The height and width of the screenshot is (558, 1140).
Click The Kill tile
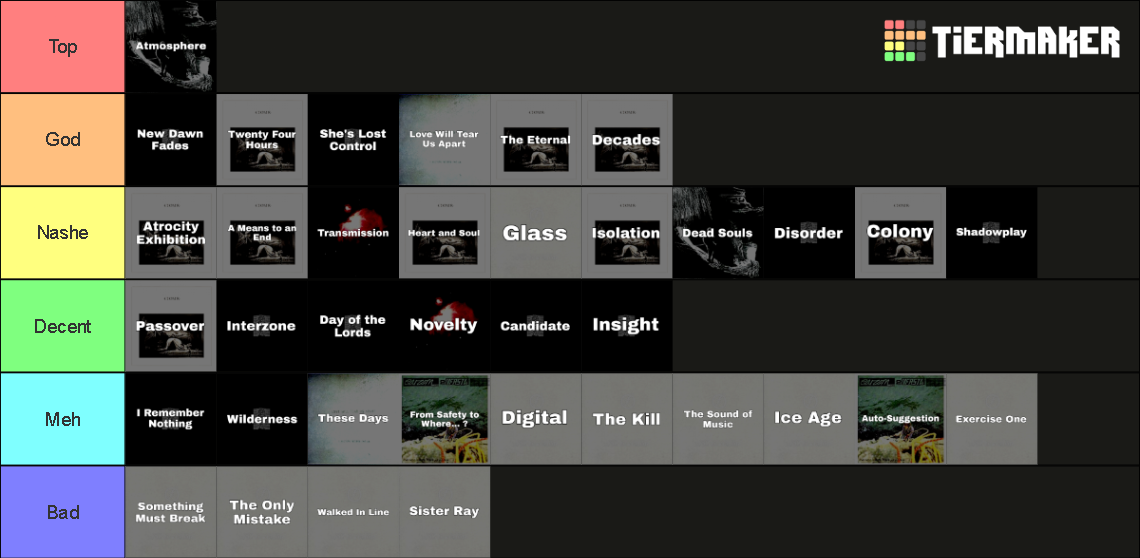627,419
